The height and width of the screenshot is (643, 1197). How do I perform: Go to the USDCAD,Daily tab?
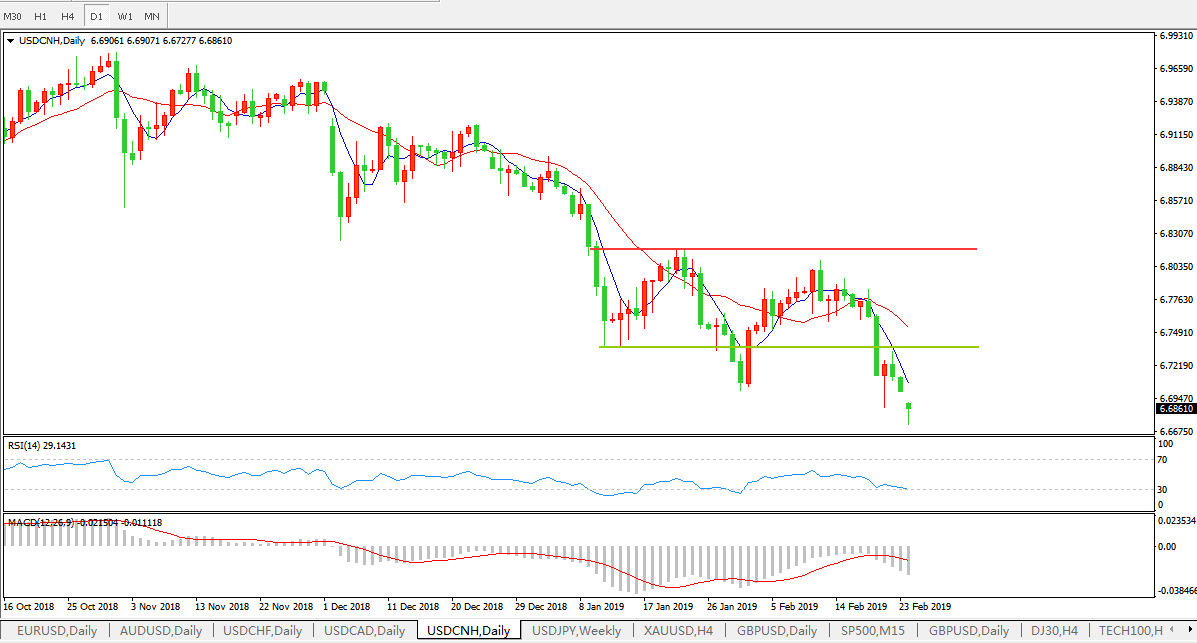tap(364, 631)
